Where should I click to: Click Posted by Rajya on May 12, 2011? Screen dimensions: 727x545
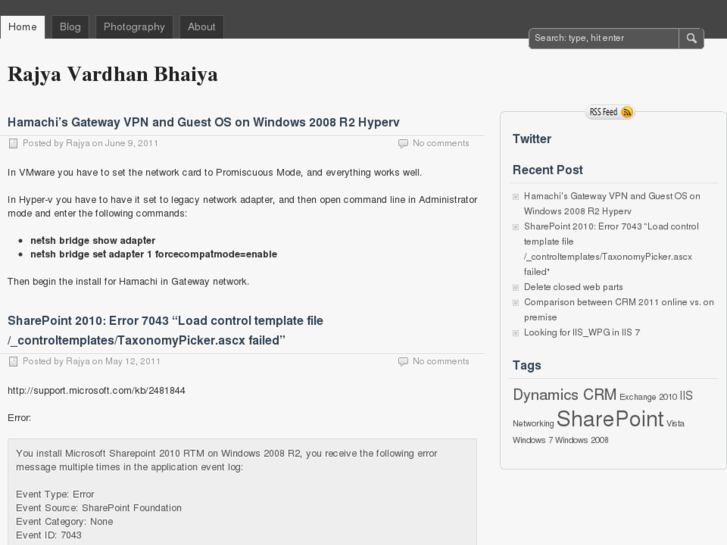point(91,361)
